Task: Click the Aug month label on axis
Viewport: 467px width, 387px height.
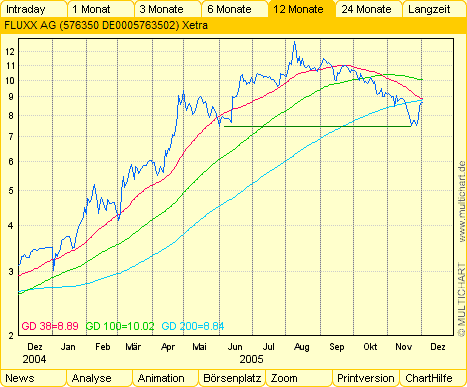Action: pos(302,347)
